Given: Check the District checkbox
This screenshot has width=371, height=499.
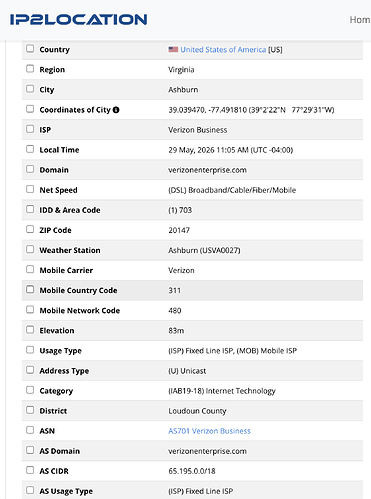Looking at the screenshot, I should click(x=30, y=410).
